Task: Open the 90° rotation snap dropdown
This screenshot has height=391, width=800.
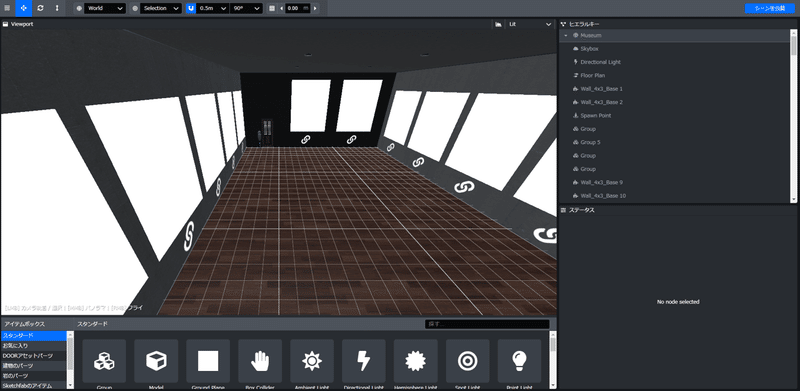Action: [246, 9]
